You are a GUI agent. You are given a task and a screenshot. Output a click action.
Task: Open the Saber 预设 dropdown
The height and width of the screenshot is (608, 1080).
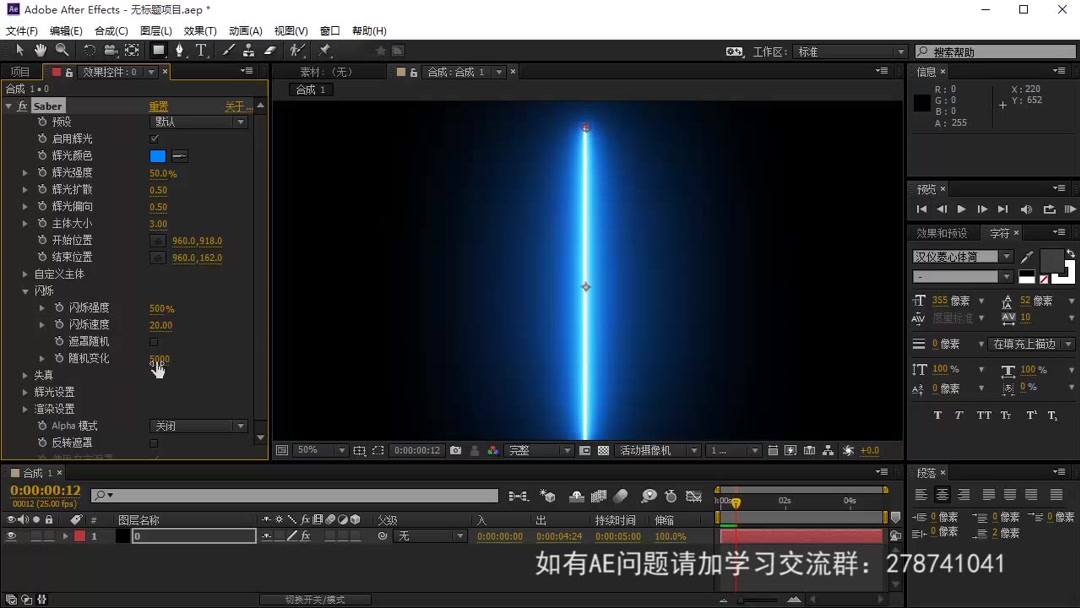click(197, 121)
